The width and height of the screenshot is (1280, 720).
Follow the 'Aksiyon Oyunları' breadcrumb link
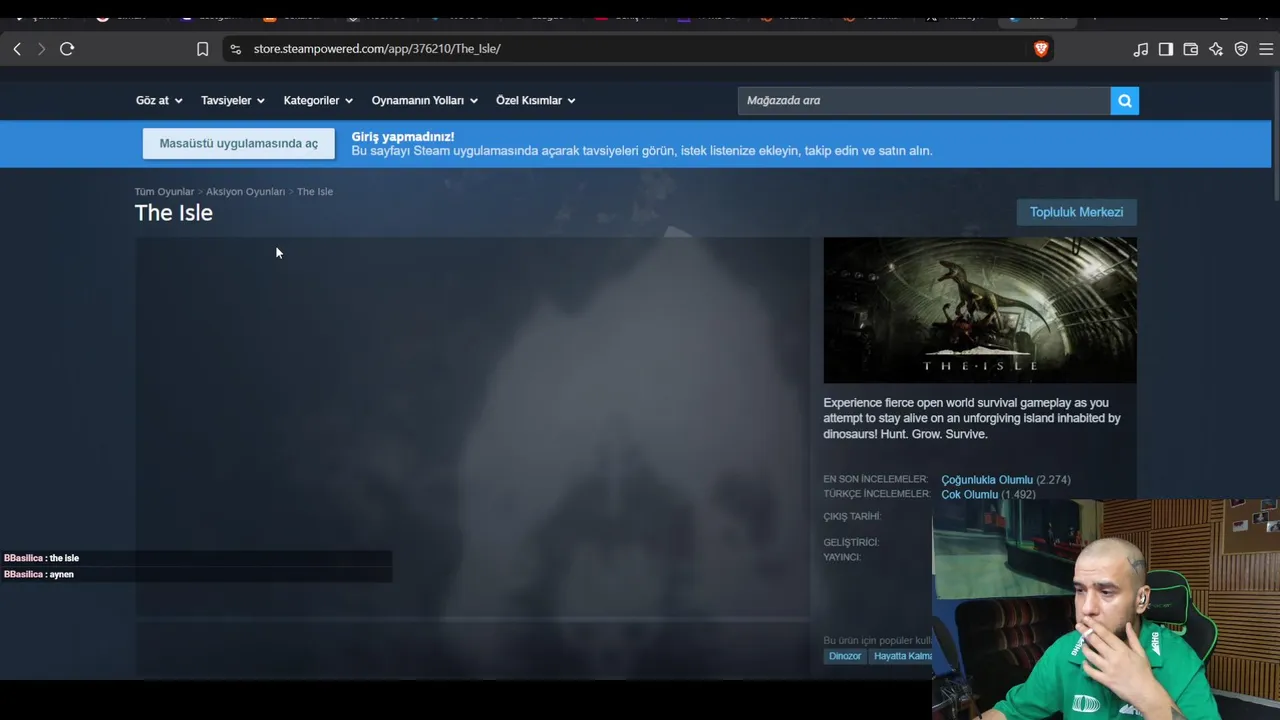[245, 191]
